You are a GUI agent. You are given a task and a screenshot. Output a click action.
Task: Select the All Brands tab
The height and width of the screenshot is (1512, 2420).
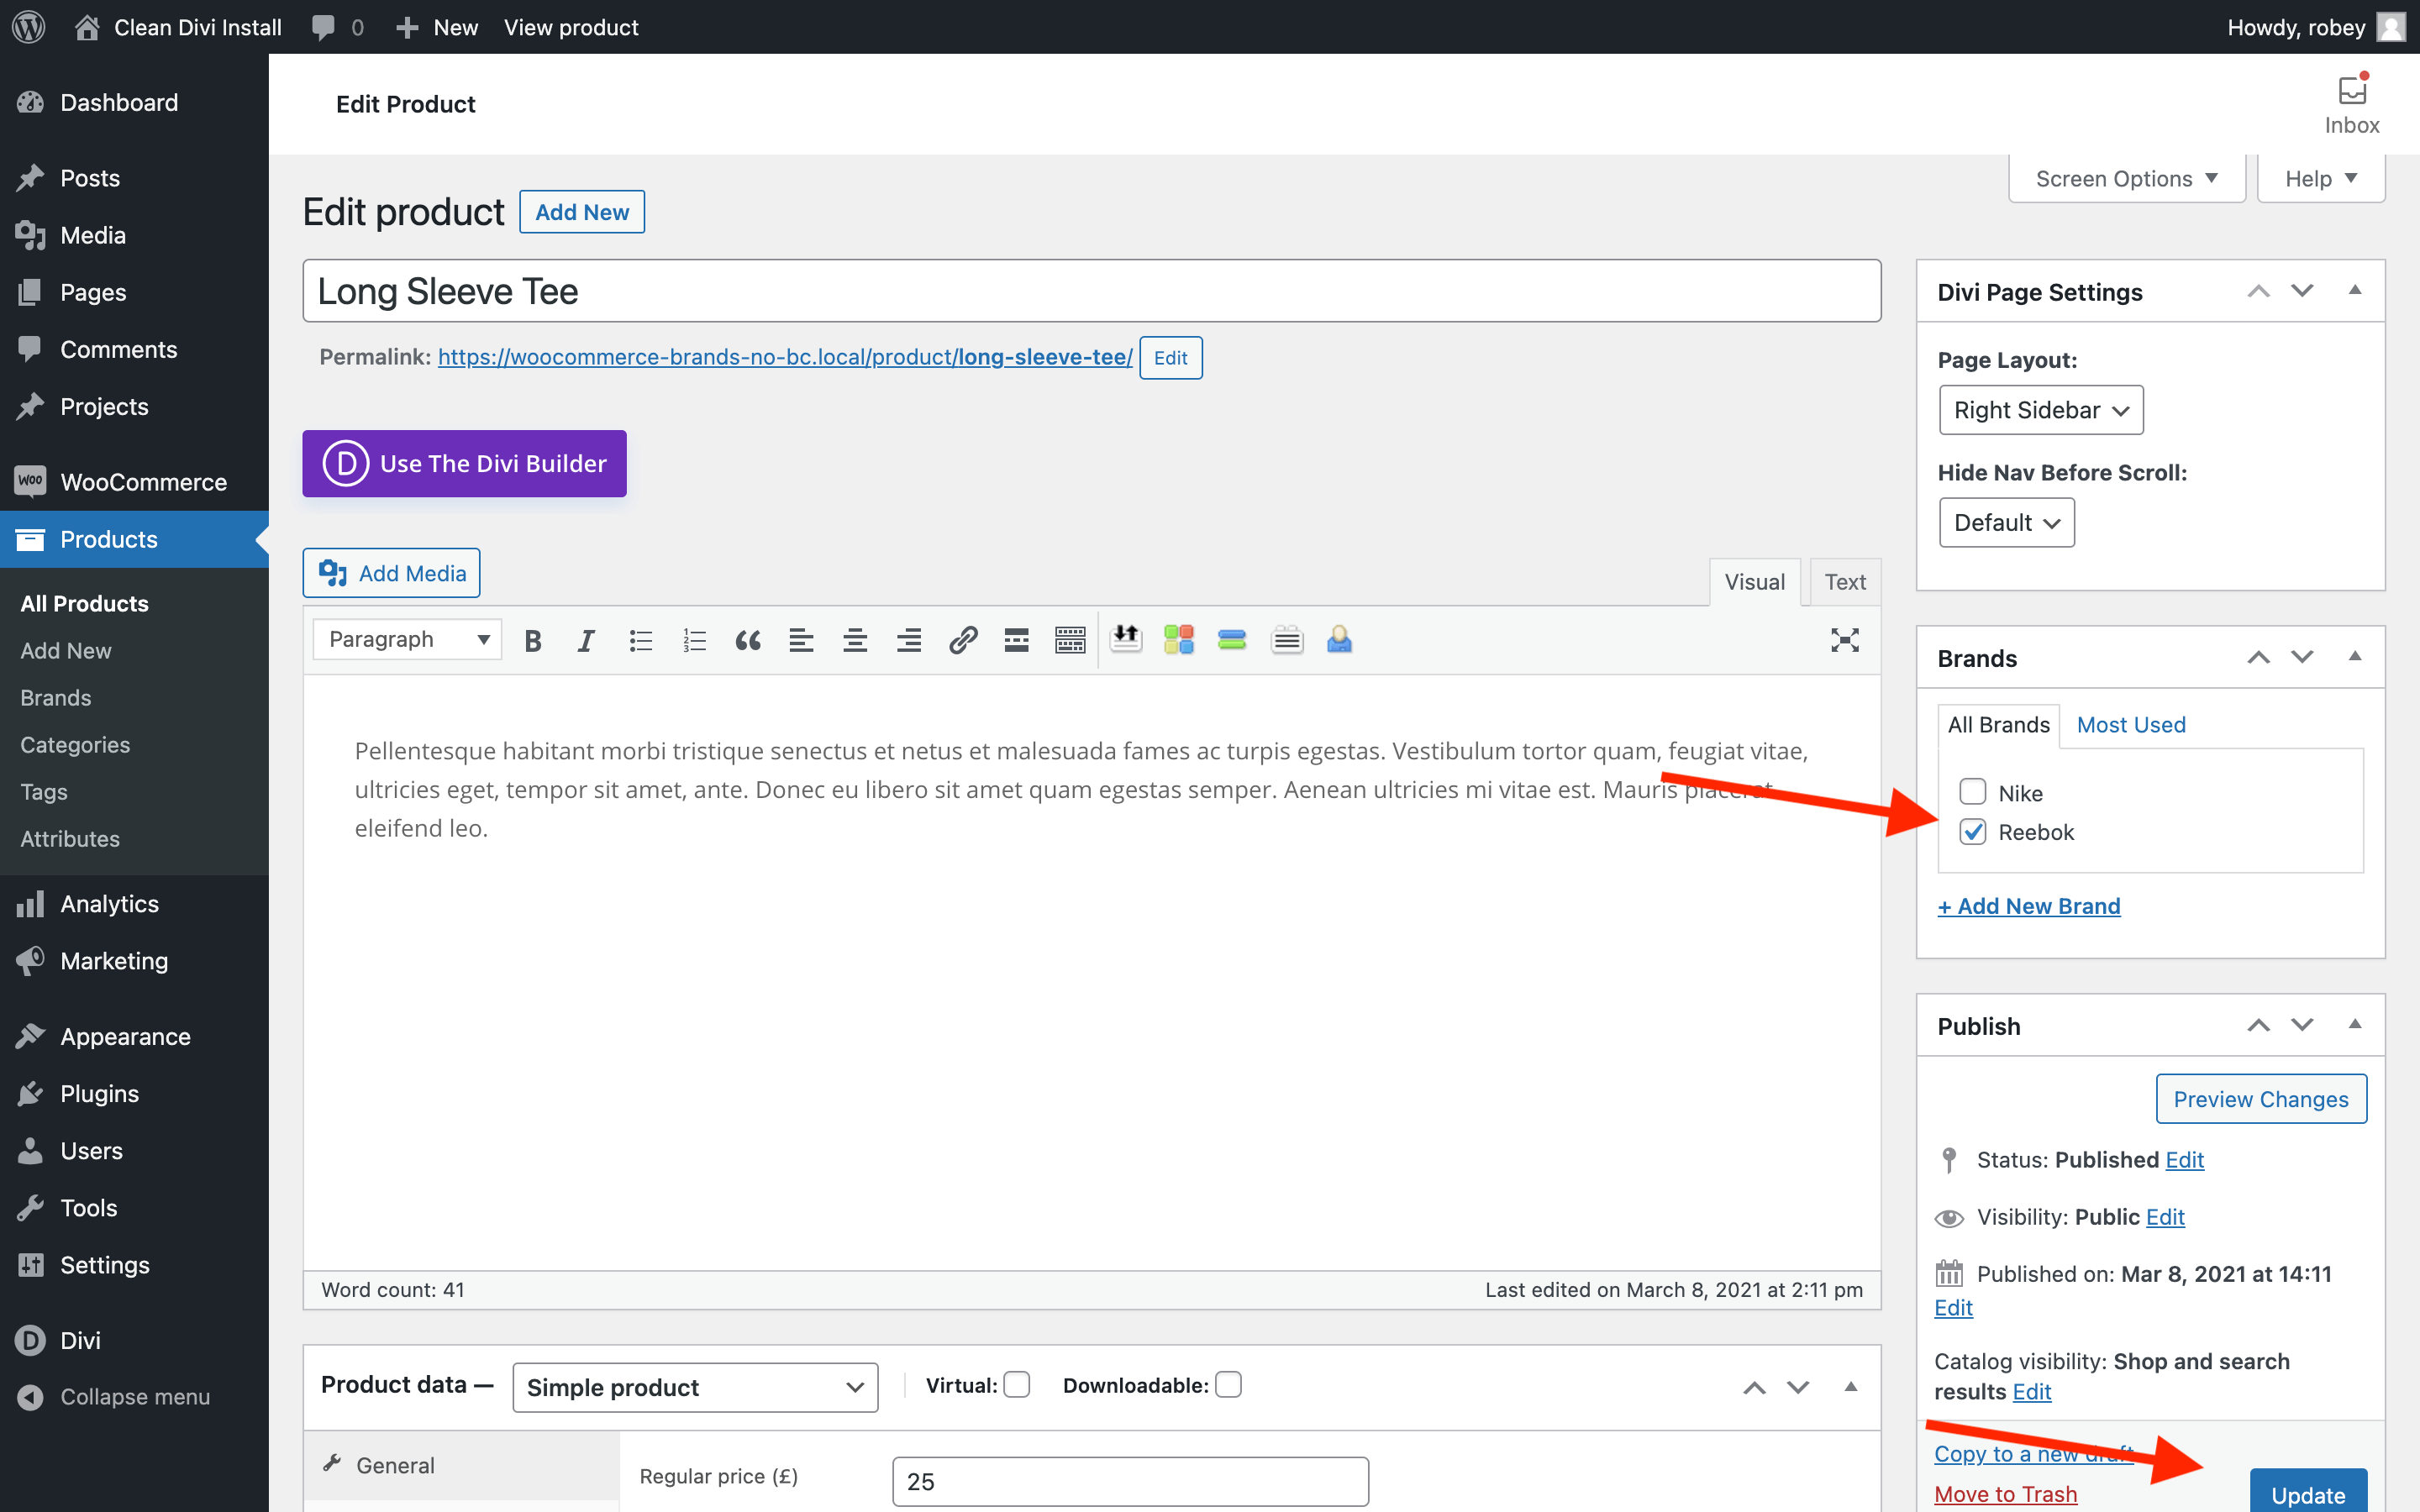click(x=1998, y=725)
